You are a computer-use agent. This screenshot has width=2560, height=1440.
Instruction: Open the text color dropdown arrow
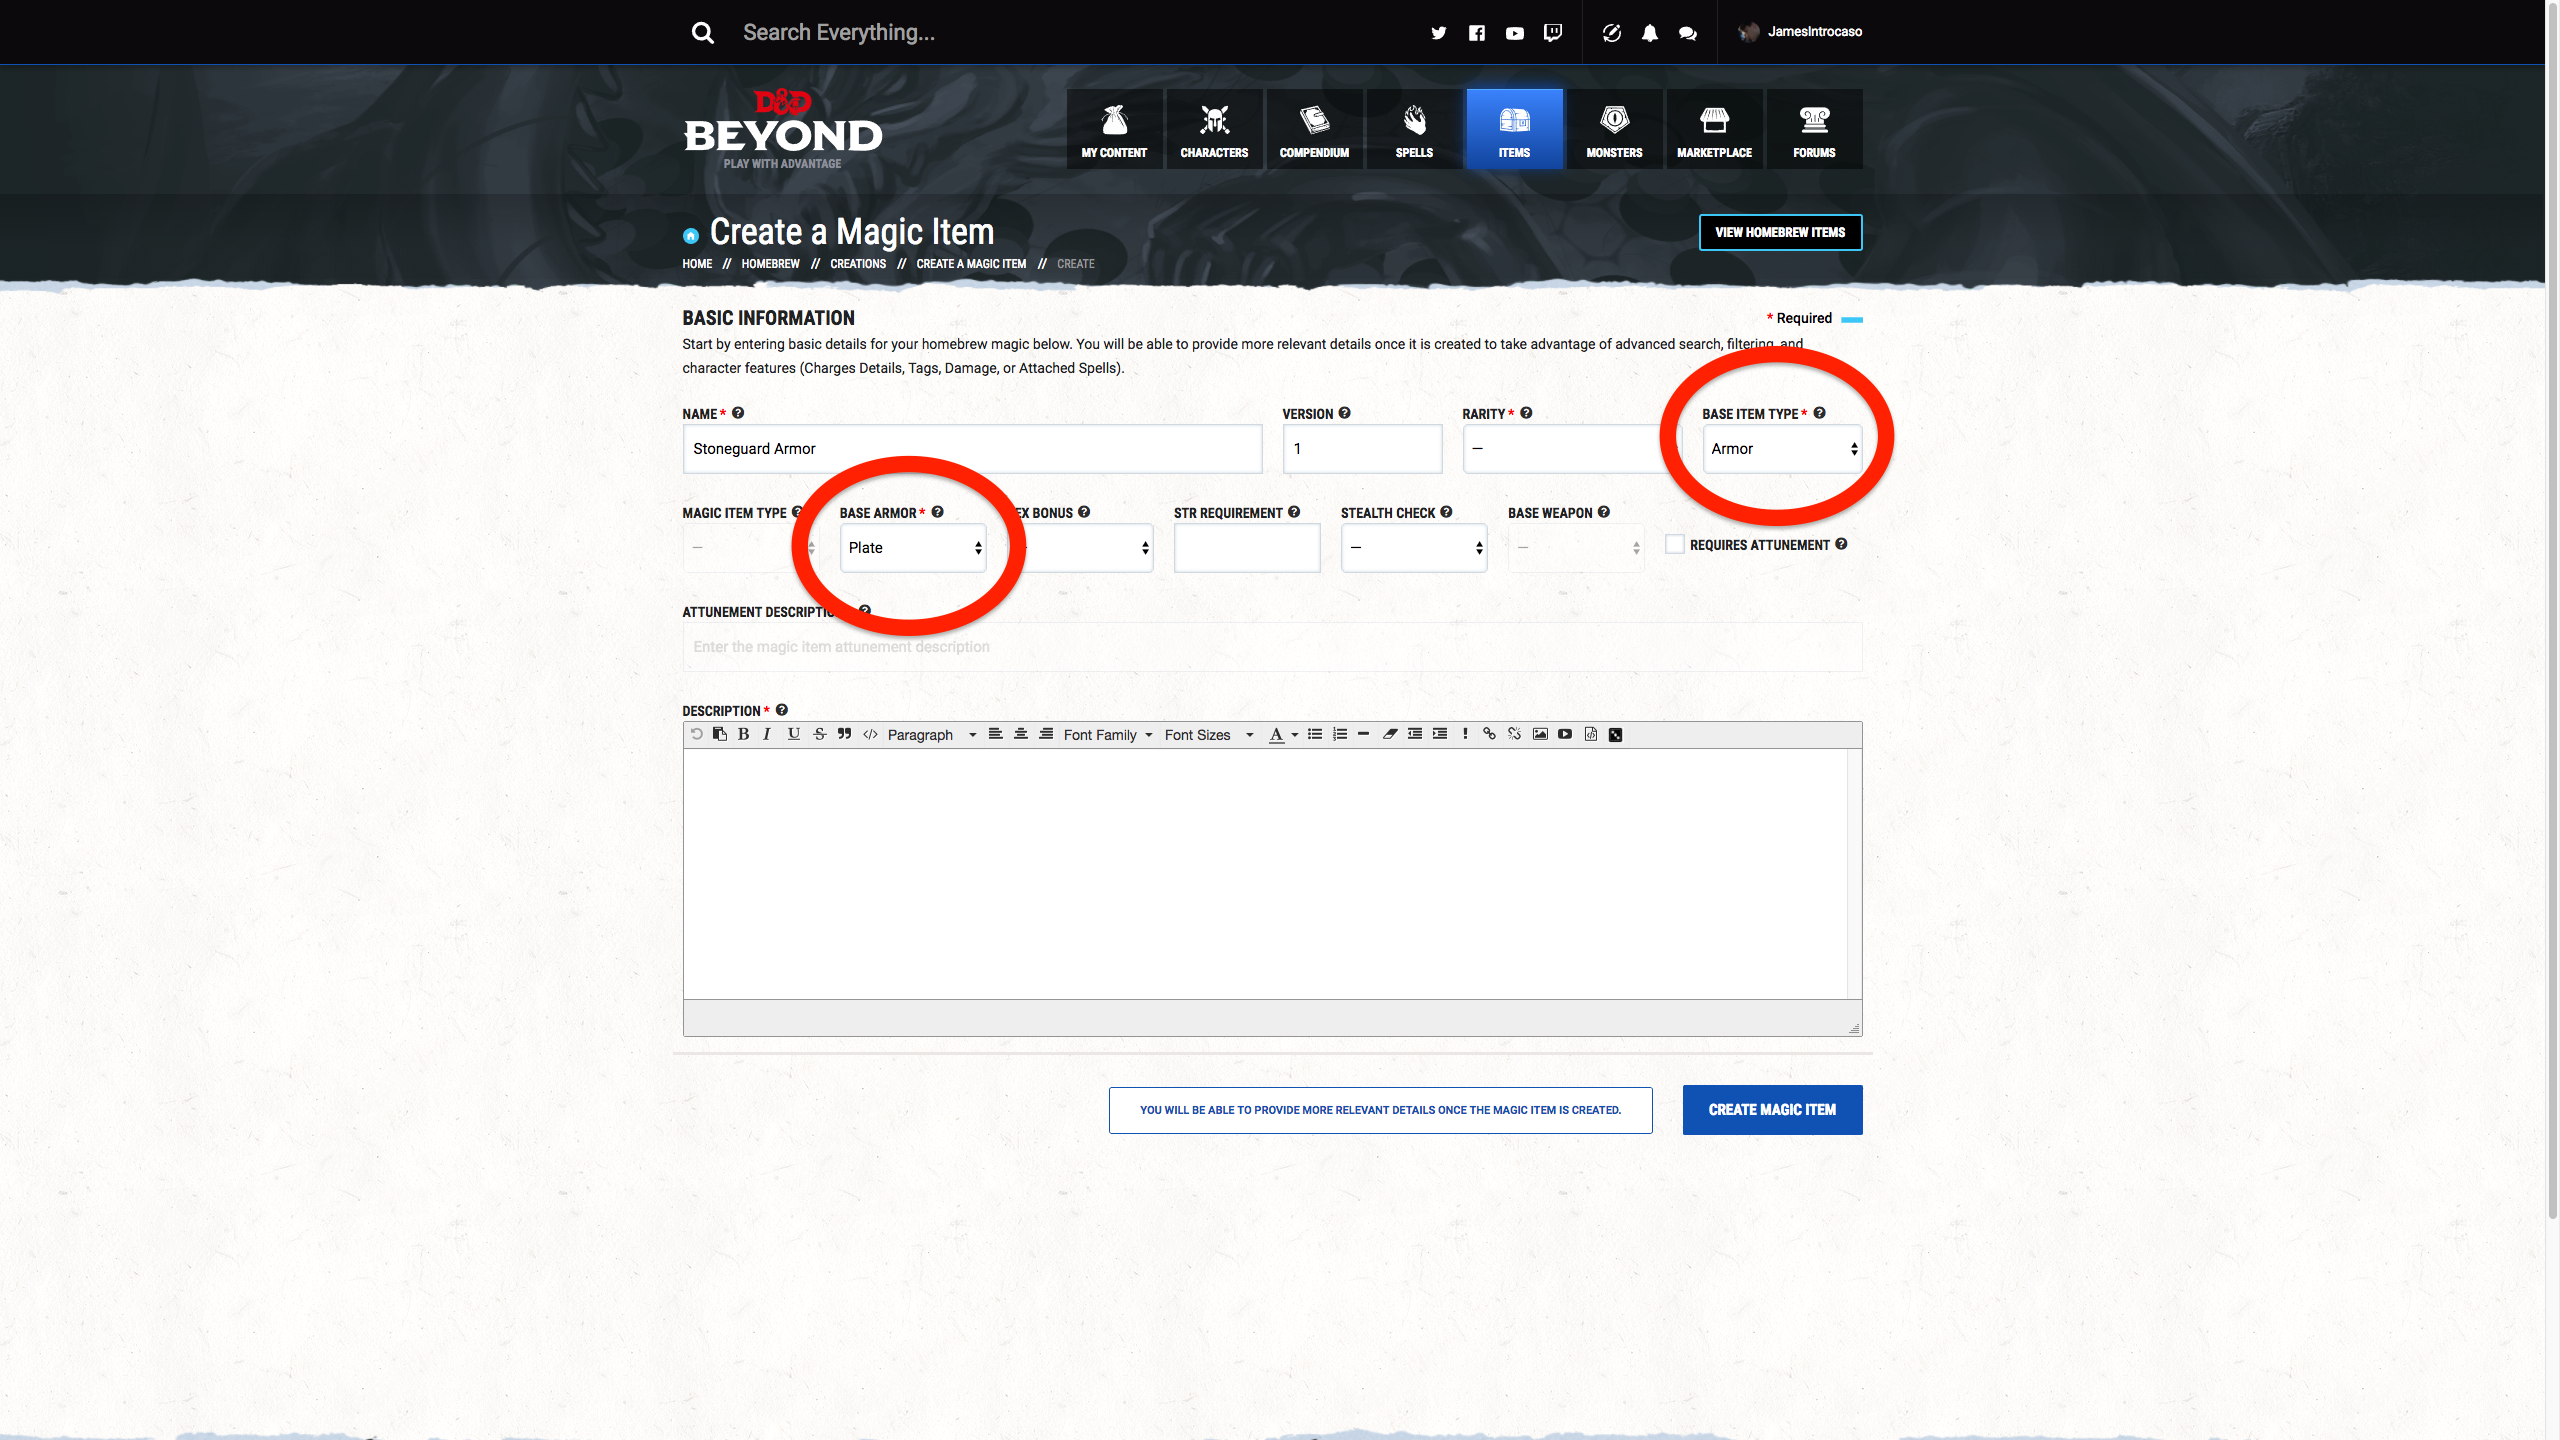(1295, 735)
